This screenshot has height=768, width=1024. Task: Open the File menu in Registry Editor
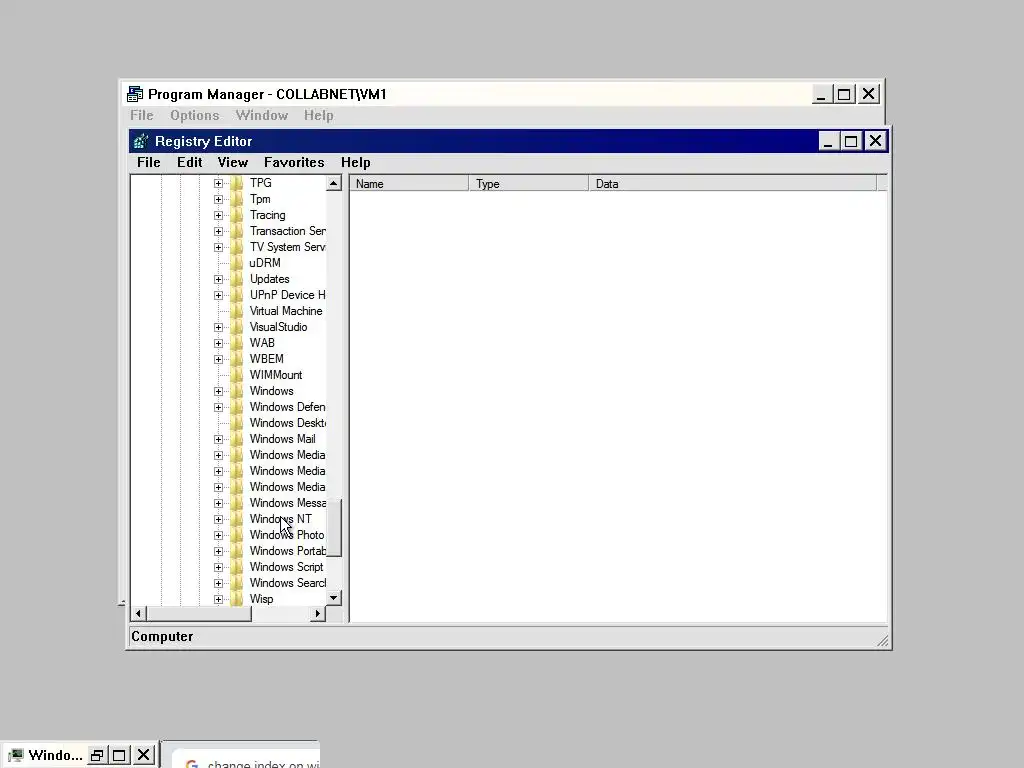[148, 163]
